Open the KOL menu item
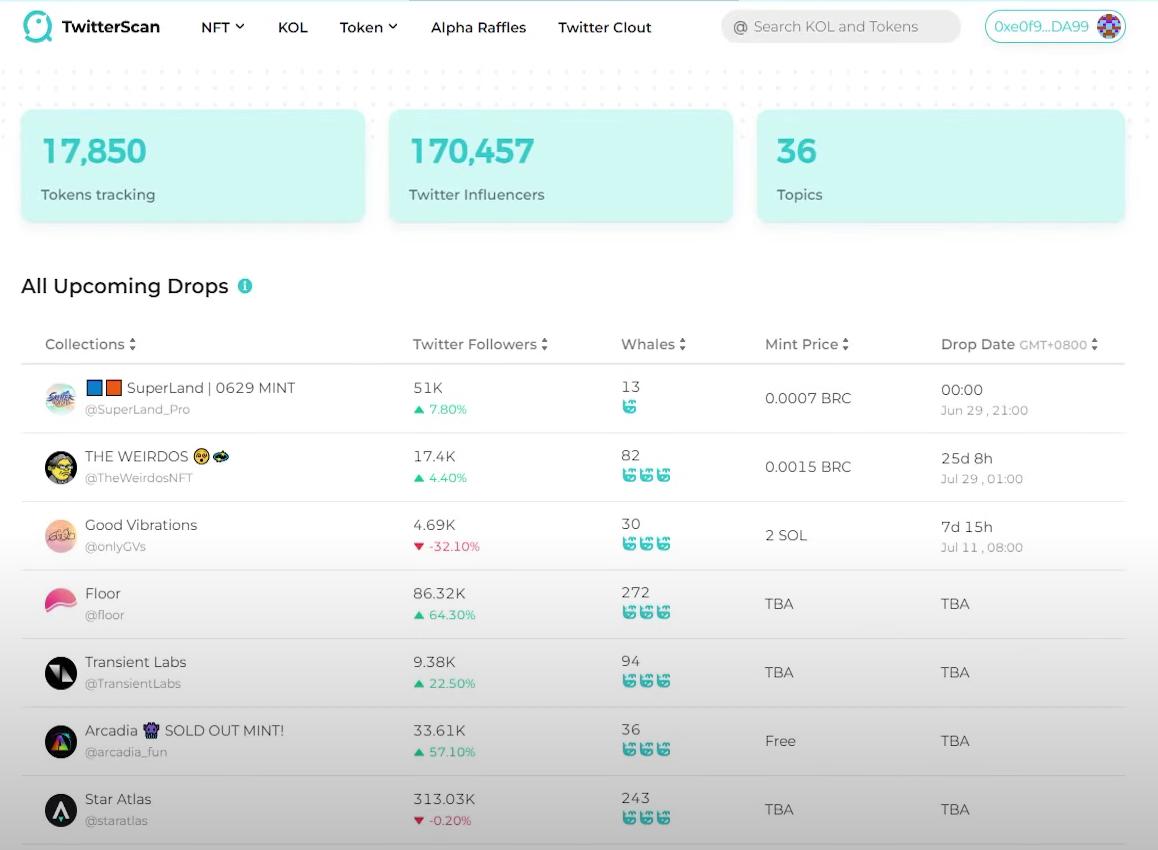Image resolution: width=1158 pixels, height=850 pixels. [293, 27]
